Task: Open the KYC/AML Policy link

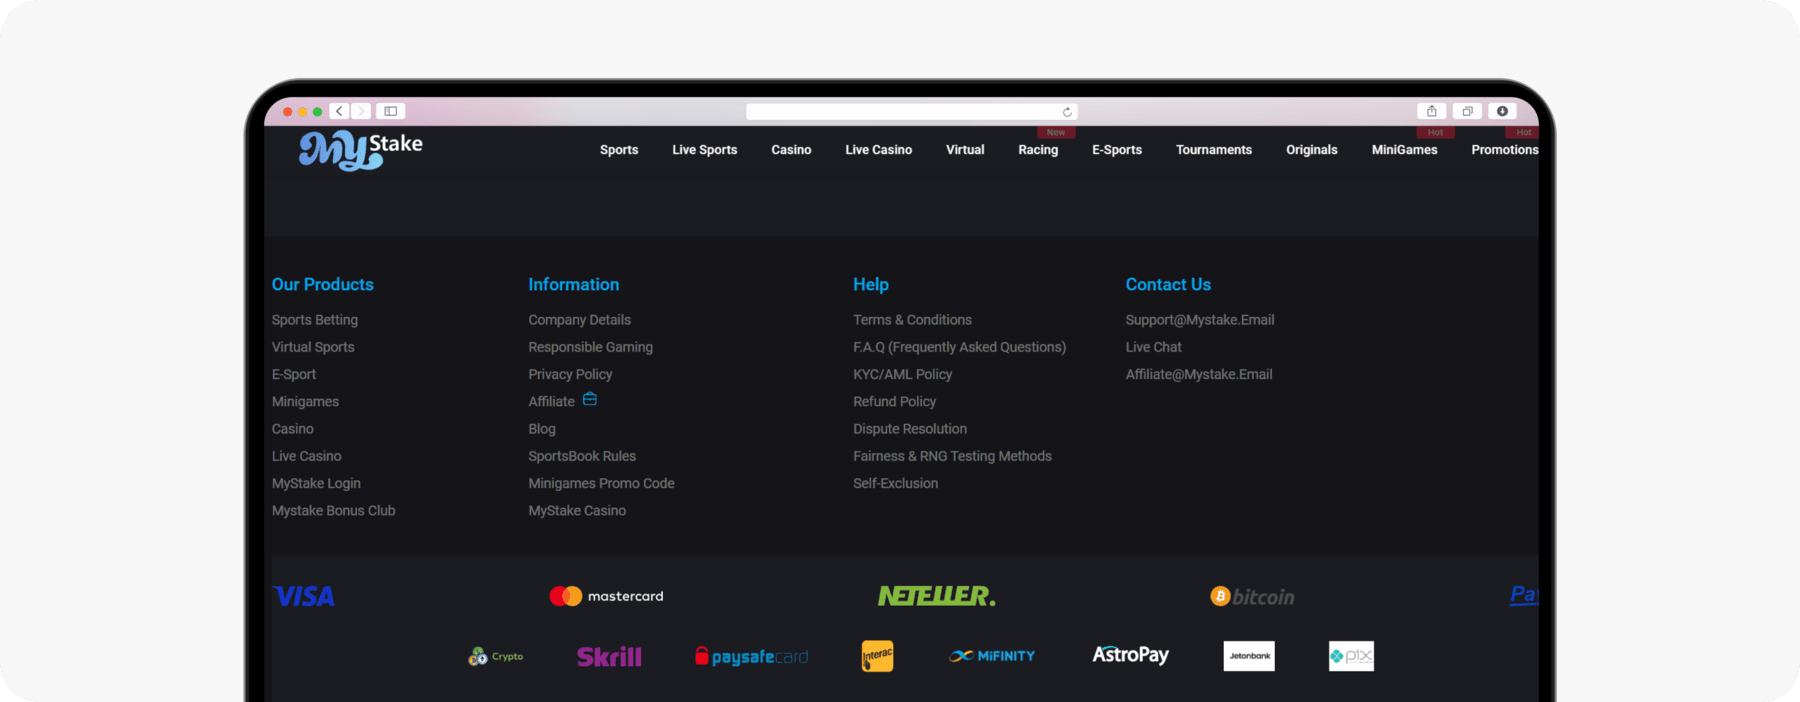Action: point(903,374)
